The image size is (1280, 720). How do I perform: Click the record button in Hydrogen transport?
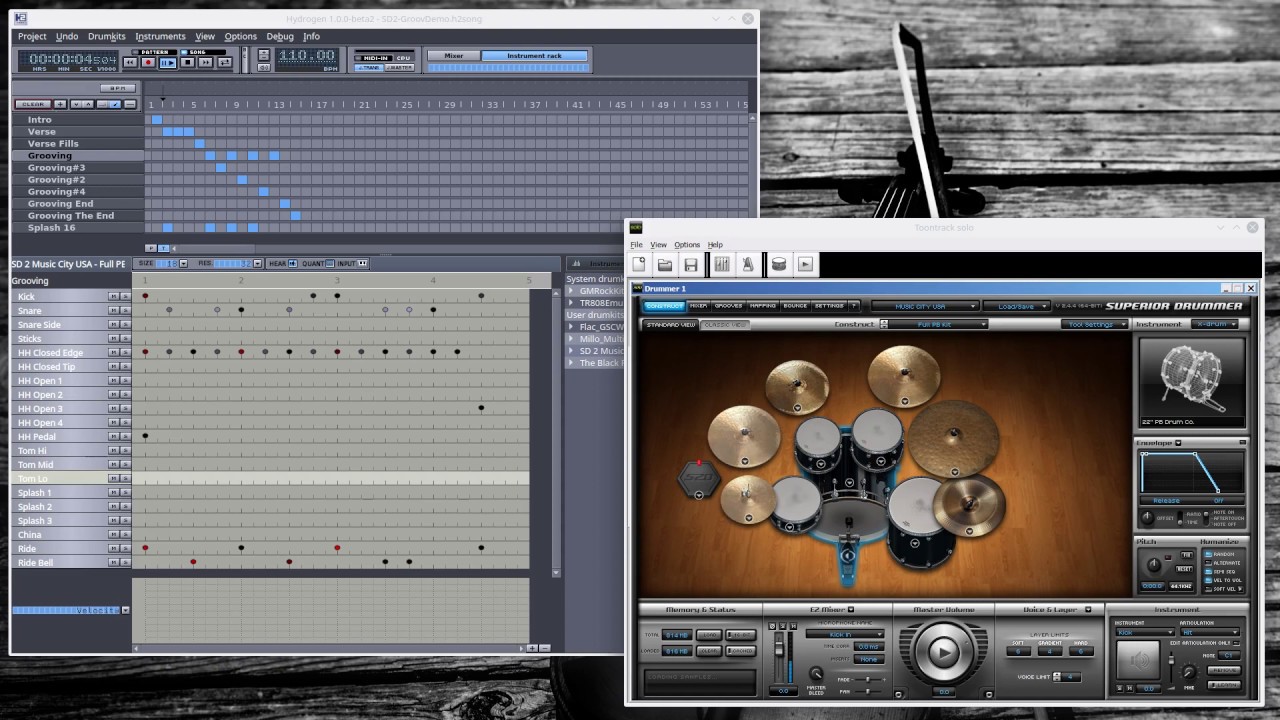click(x=148, y=62)
